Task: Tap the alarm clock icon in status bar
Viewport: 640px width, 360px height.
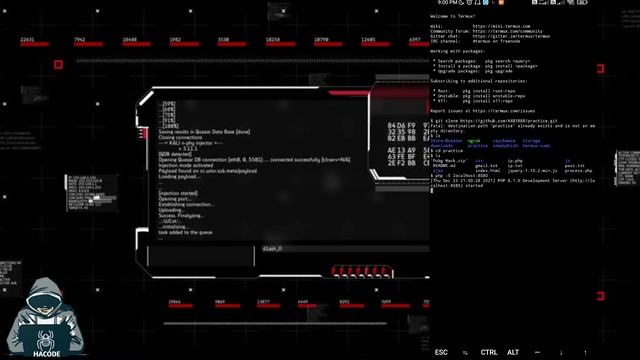Action: [469, 2]
